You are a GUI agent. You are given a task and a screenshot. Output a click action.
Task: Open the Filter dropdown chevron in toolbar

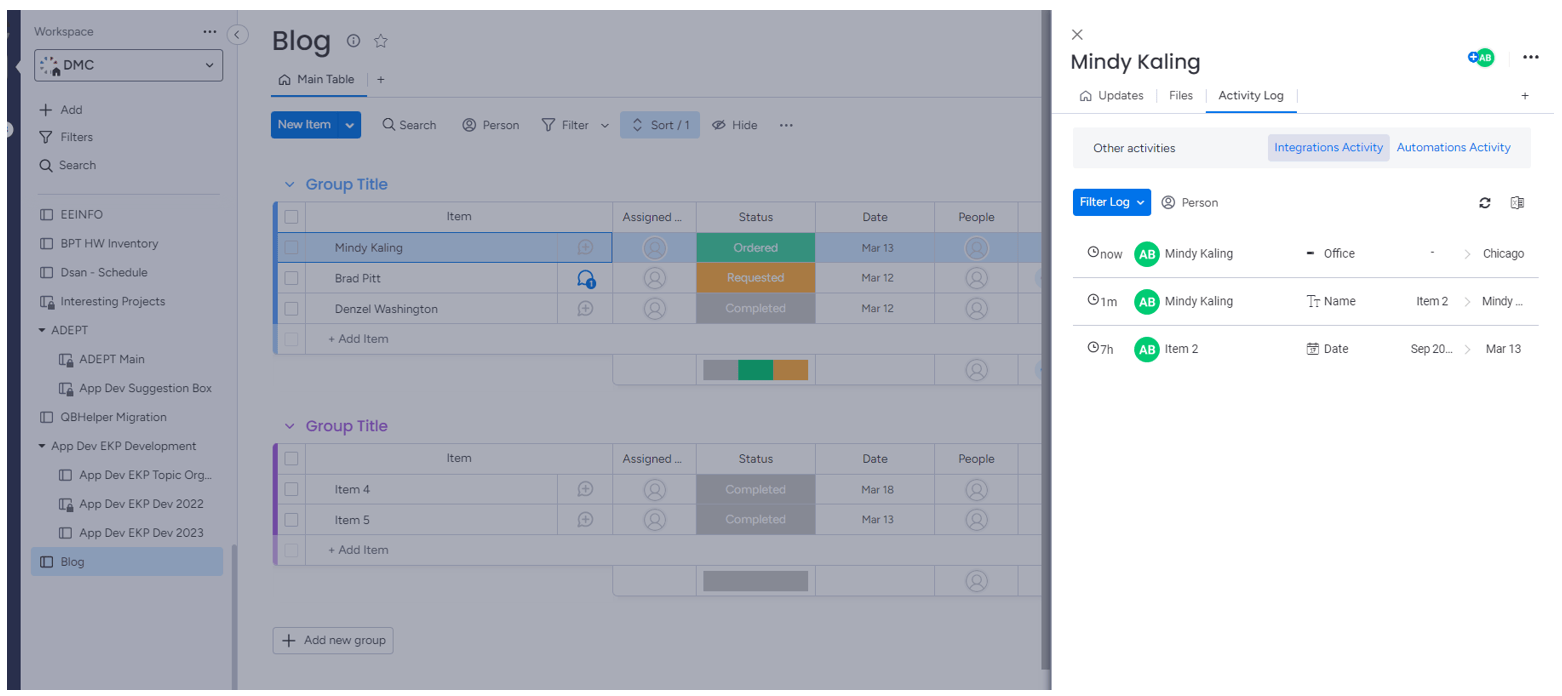[x=604, y=126]
